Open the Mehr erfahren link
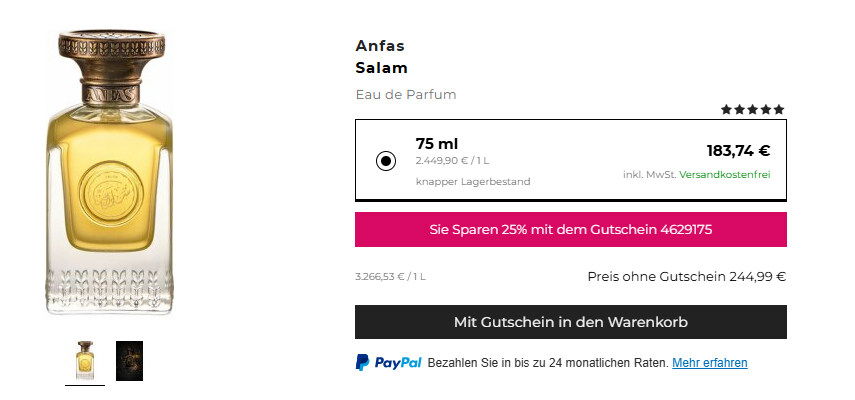This screenshot has height=400, width=855. [709, 362]
